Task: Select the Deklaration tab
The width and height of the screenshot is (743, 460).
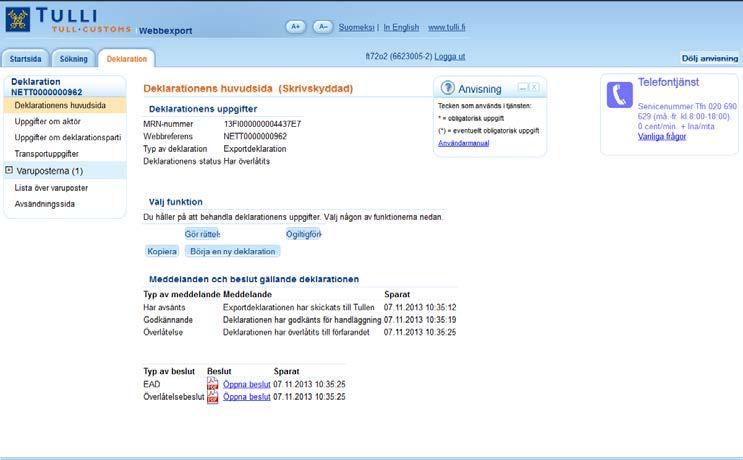Action: coord(127,59)
